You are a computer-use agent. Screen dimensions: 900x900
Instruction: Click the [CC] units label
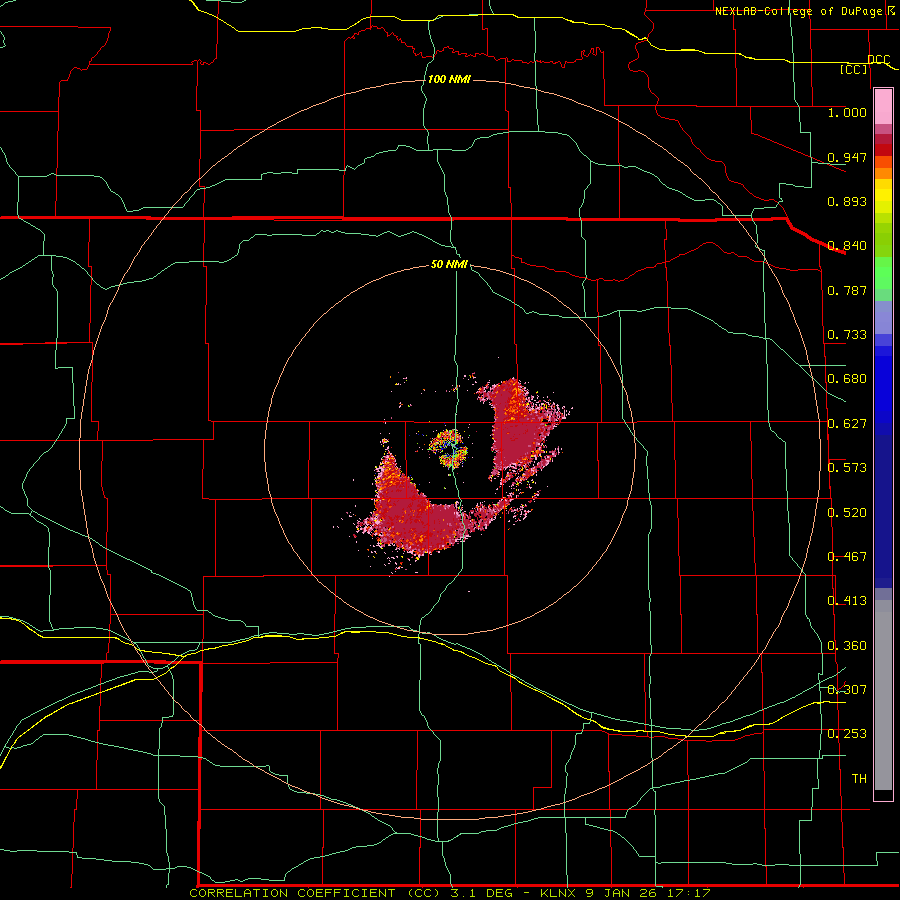(x=854, y=69)
